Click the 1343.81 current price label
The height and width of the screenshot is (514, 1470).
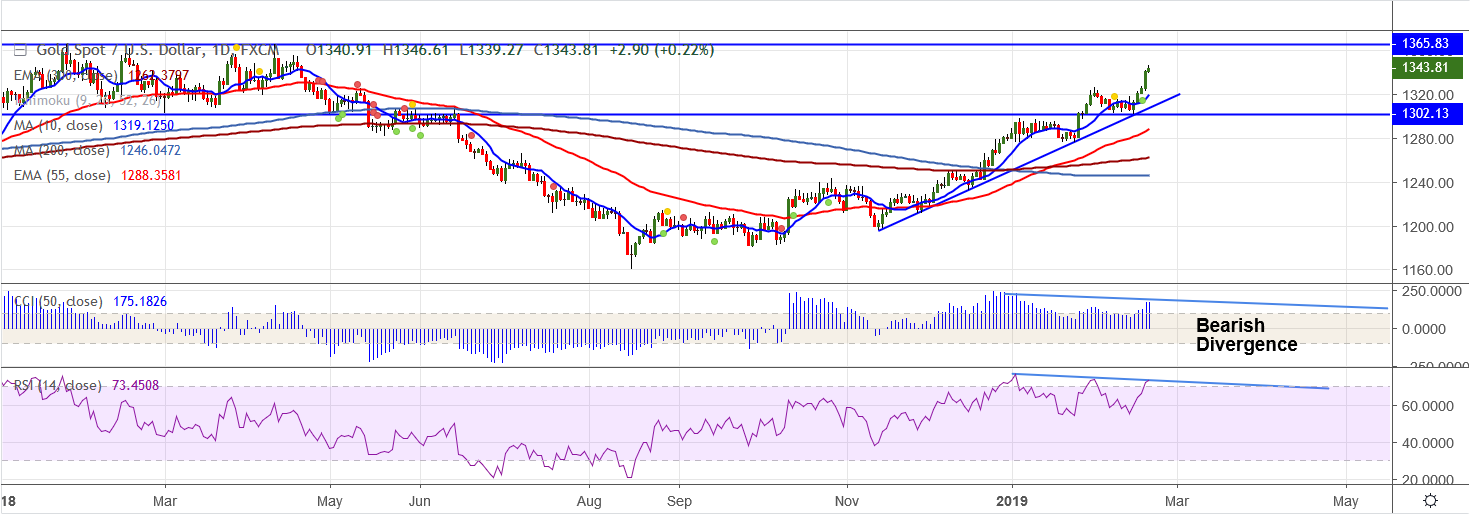1426,67
